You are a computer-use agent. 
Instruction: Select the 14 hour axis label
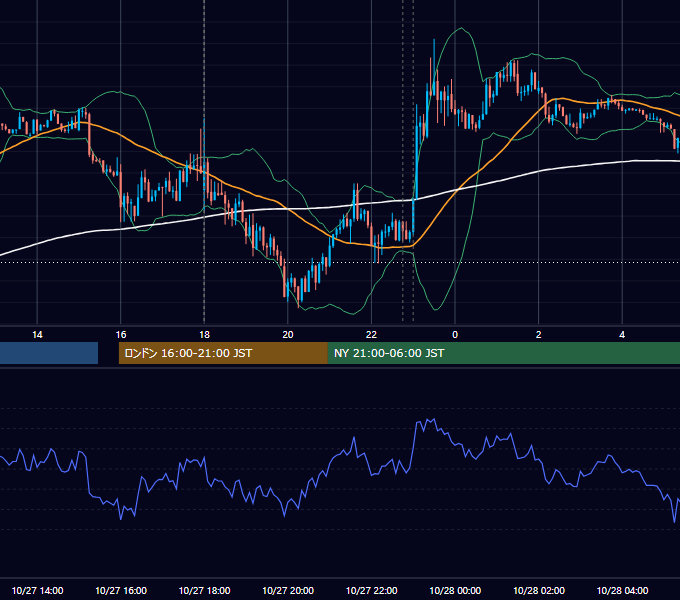pos(37,335)
